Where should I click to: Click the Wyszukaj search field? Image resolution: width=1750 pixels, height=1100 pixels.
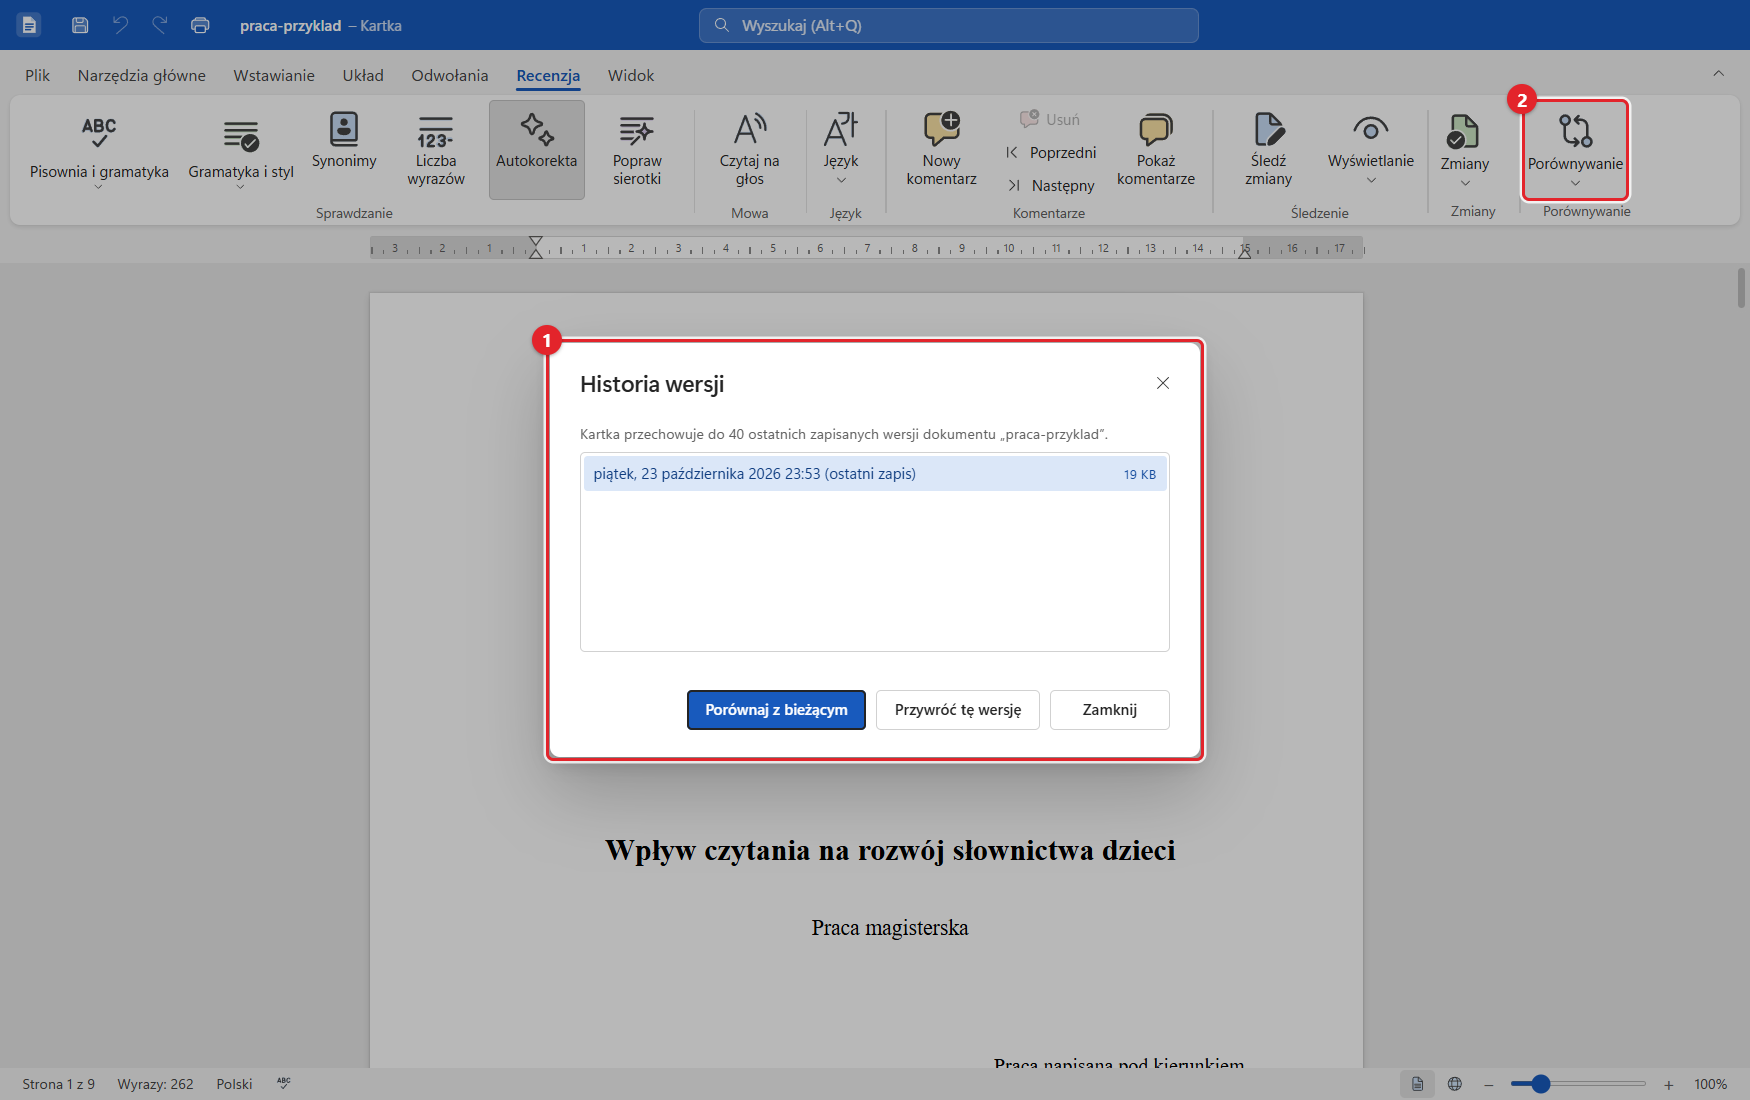point(949,25)
